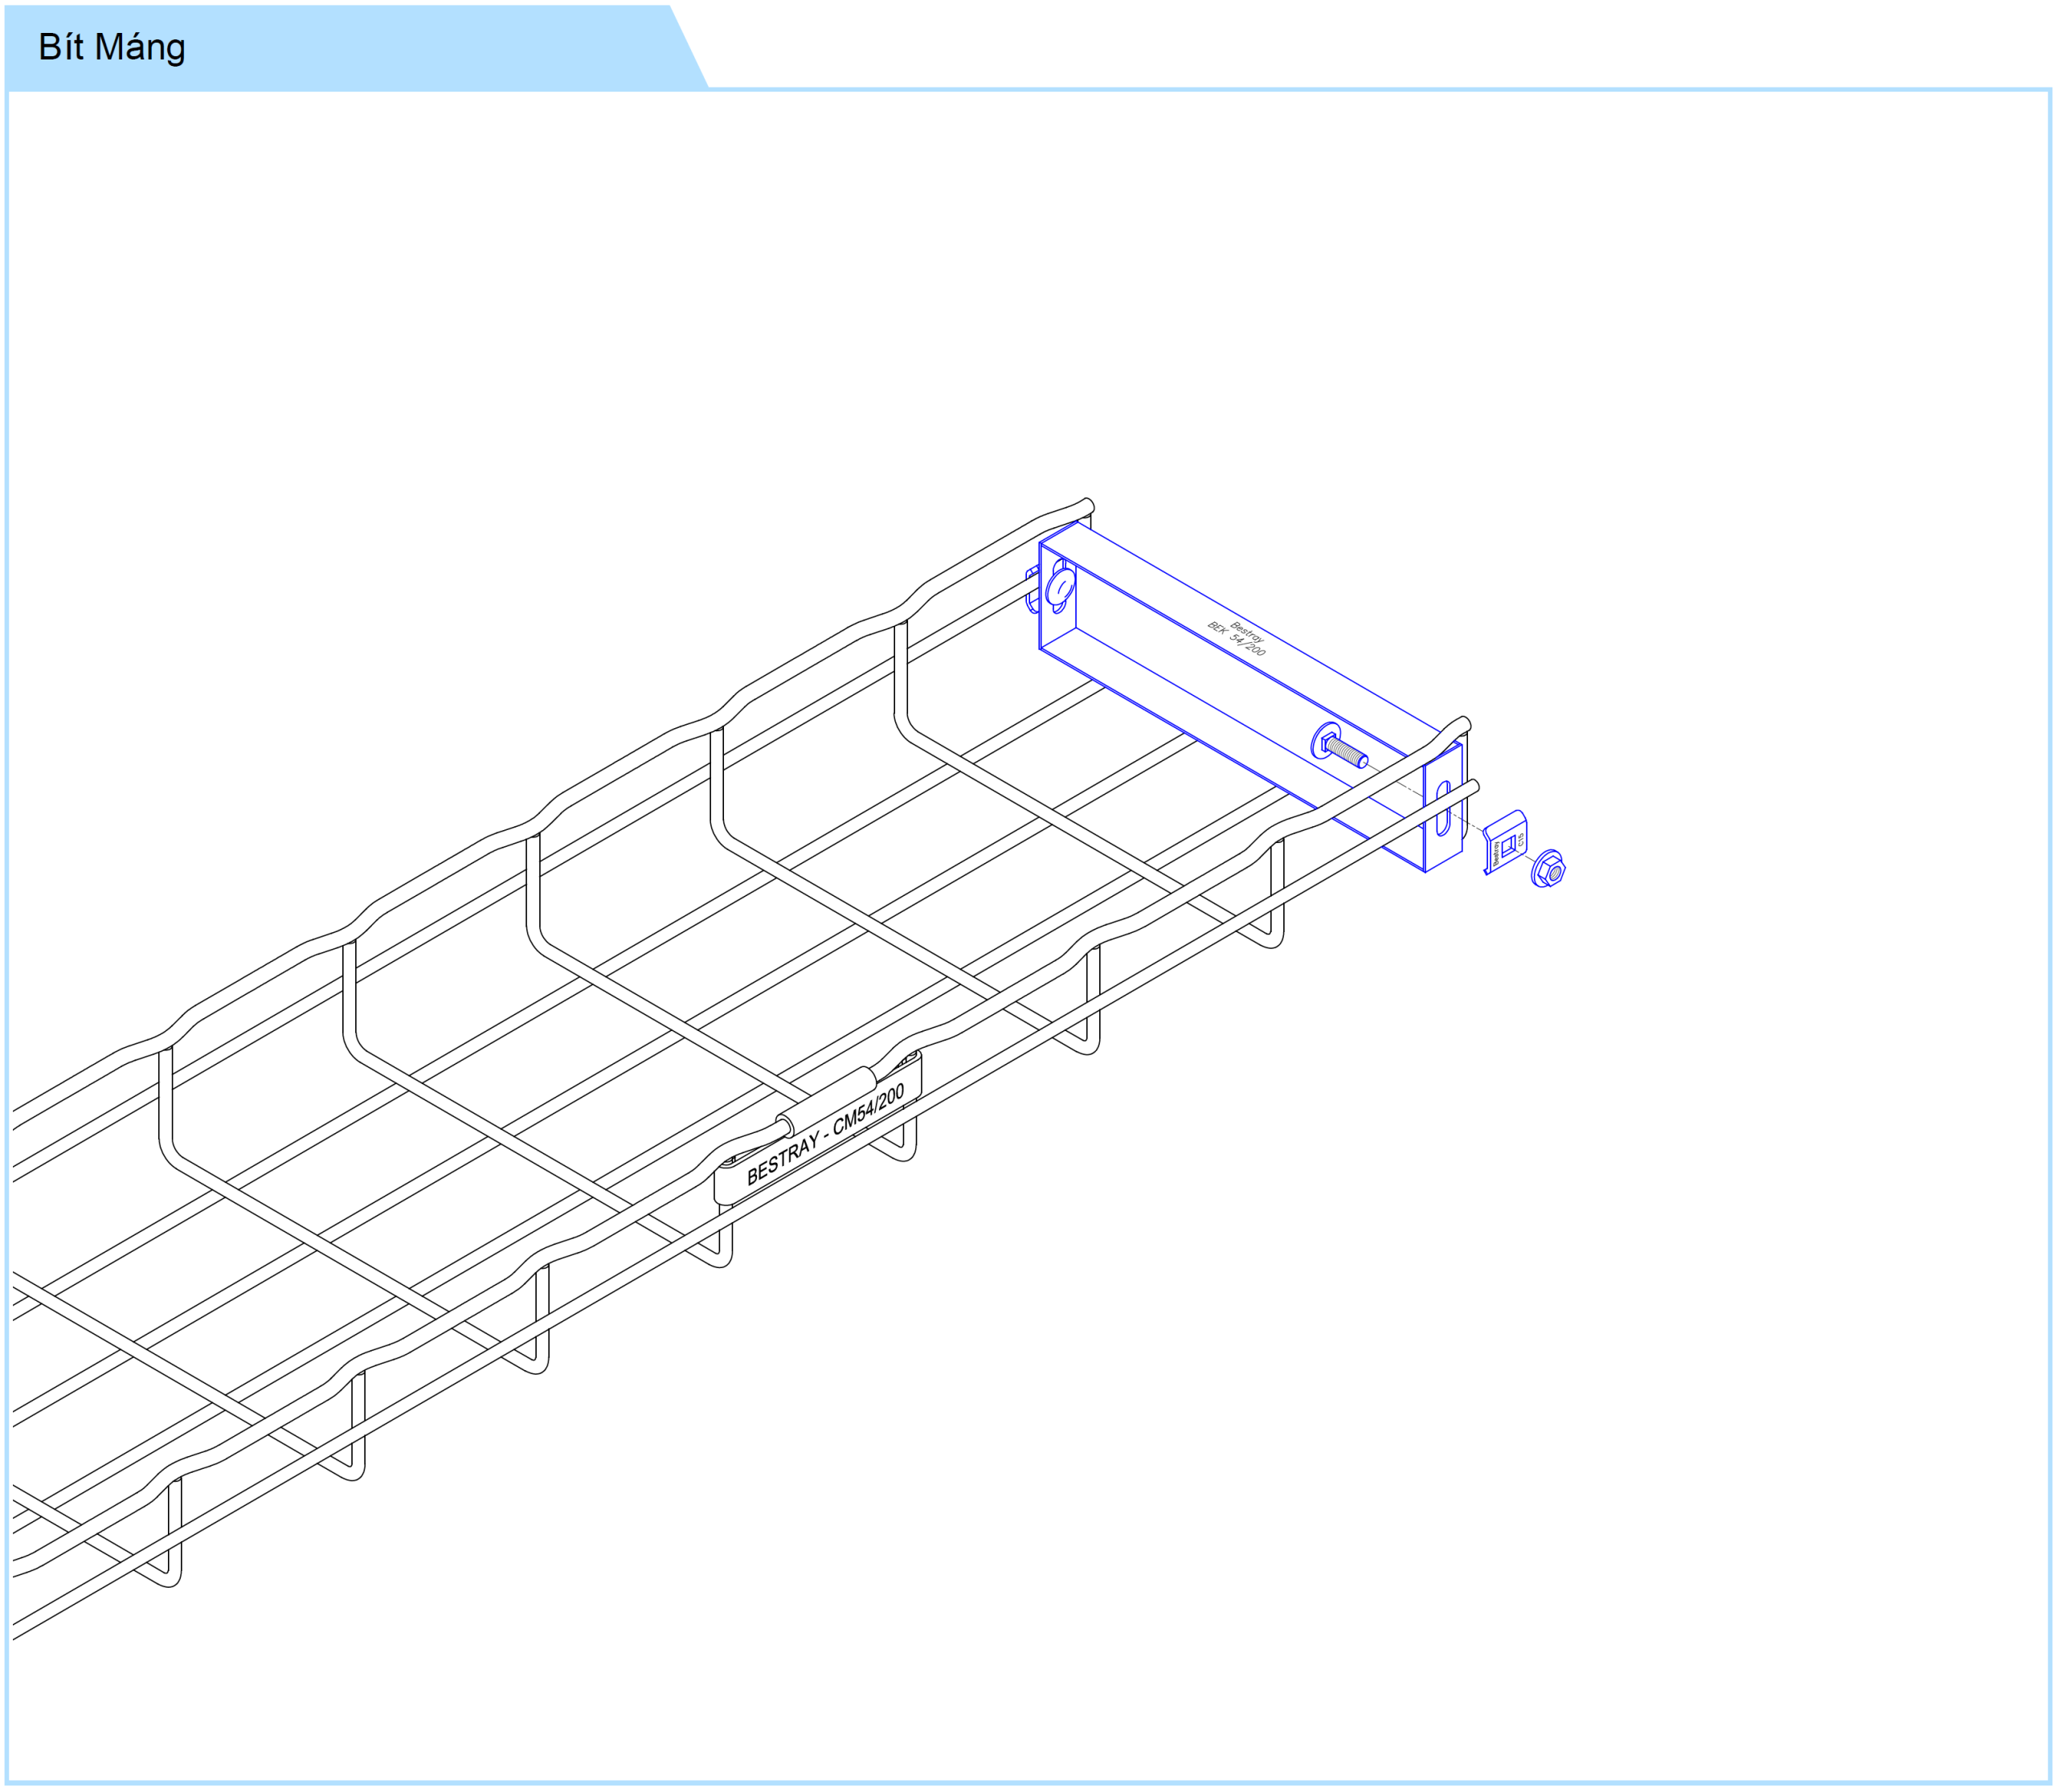2057x1792 pixels.
Task: Click the "Bít Máng" title tab
Action: coord(112,48)
